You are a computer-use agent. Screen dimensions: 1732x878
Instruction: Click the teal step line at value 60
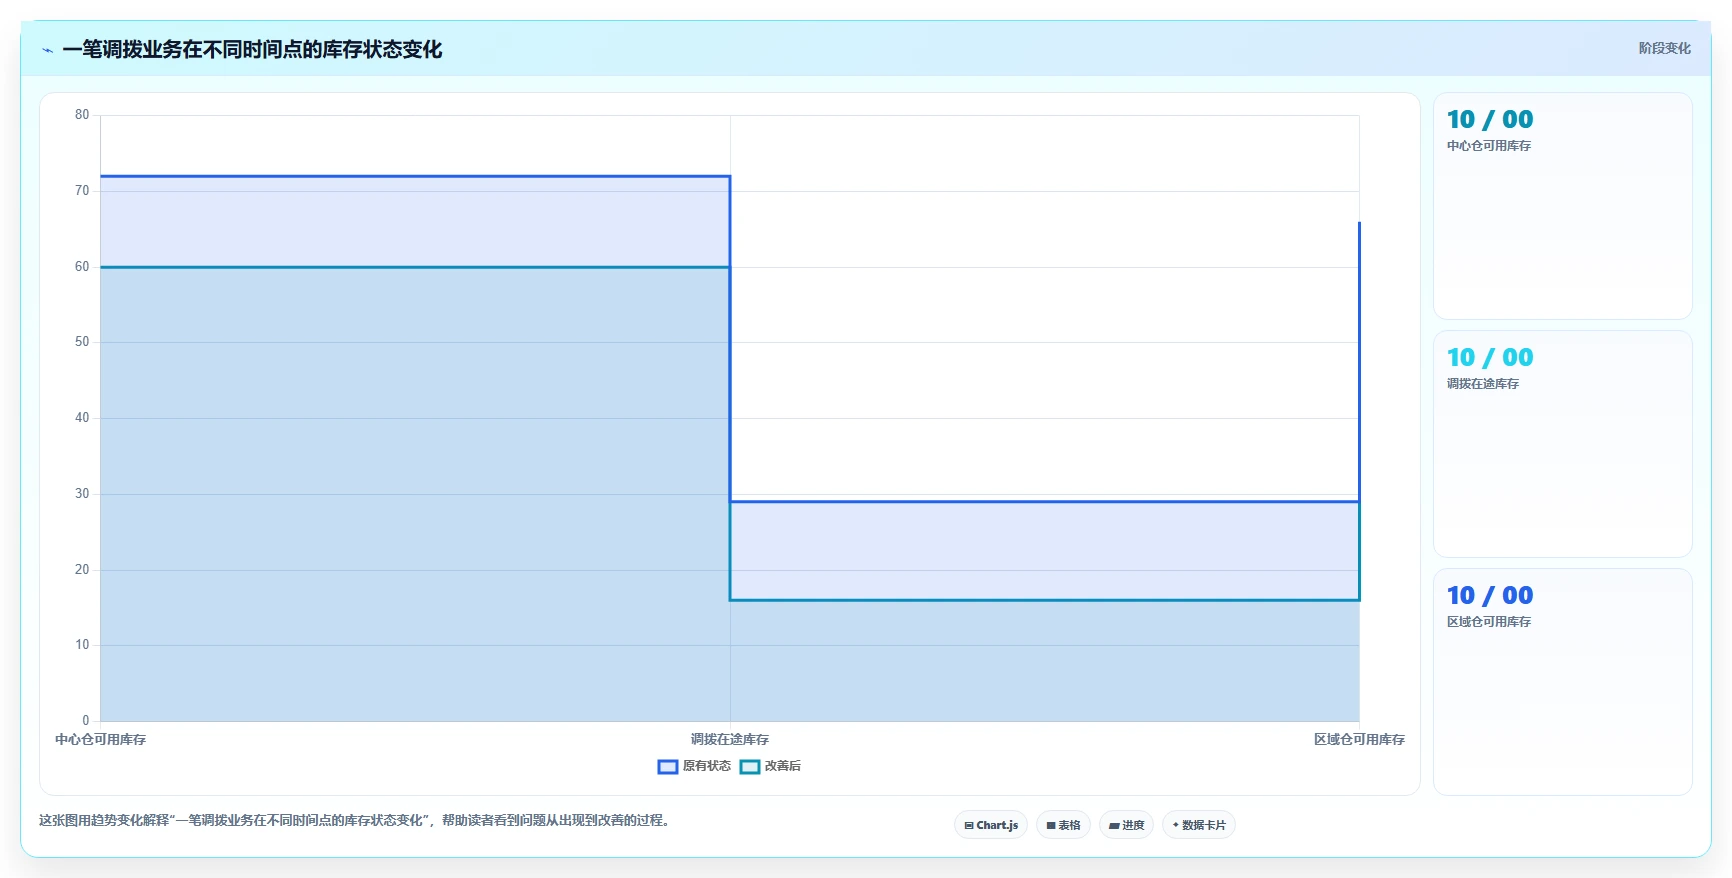tap(415, 267)
